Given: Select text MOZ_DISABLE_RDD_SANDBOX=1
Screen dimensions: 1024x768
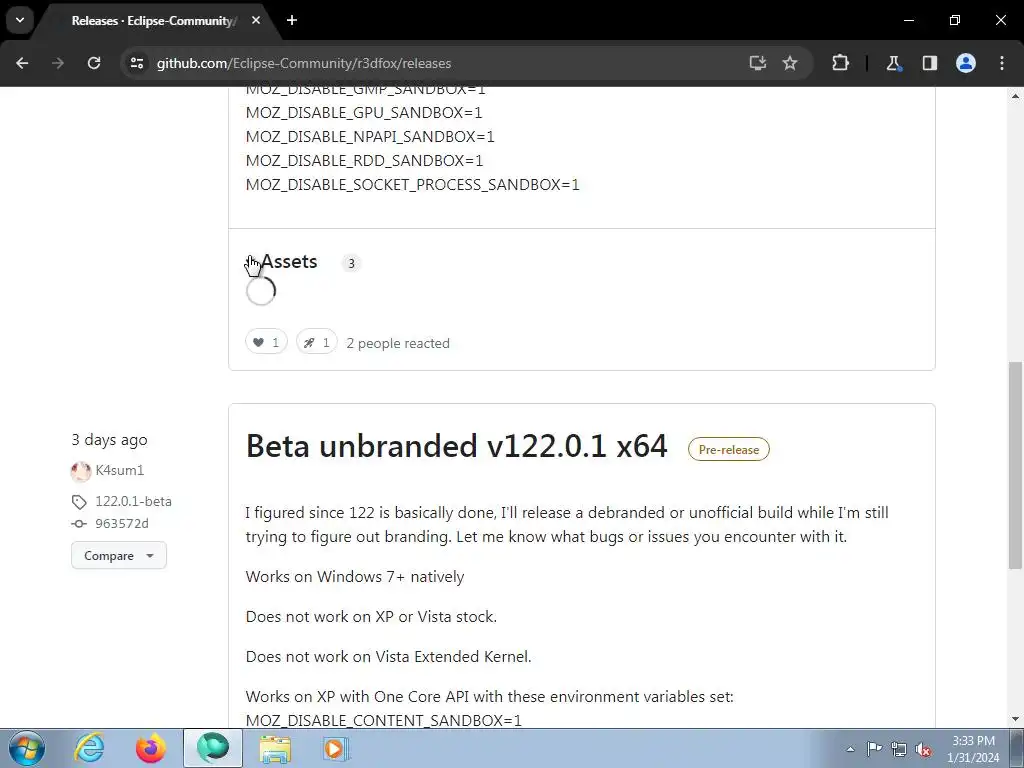Looking at the screenshot, I should pyautogui.click(x=364, y=161).
